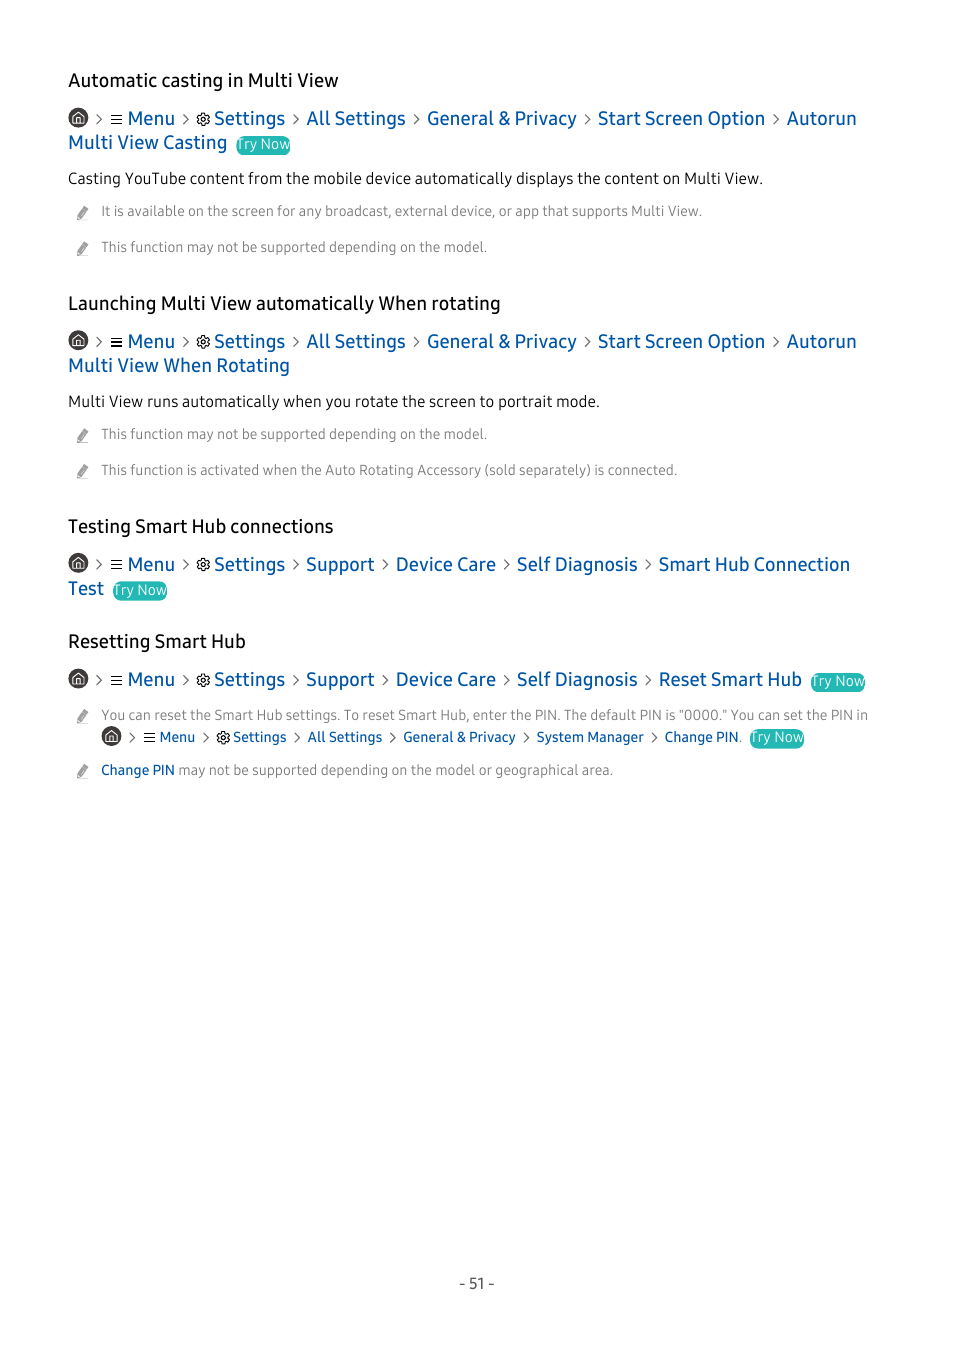The image size is (954, 1350).
Task: Click the Reset Smart Hub link
Action: pyautogui.click(x=730, y=680)
